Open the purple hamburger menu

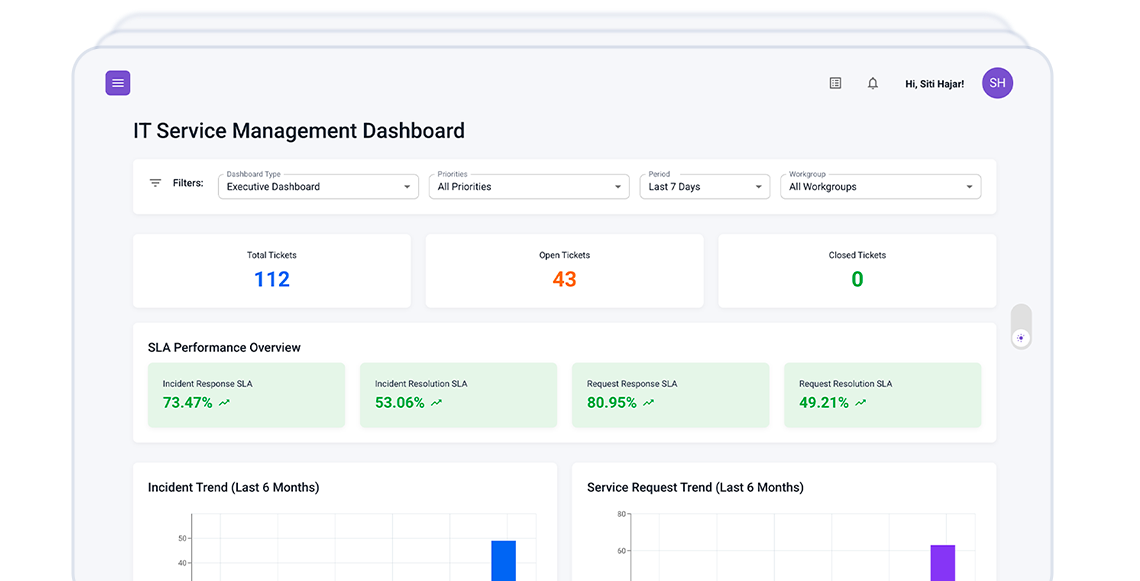[118, 83]
